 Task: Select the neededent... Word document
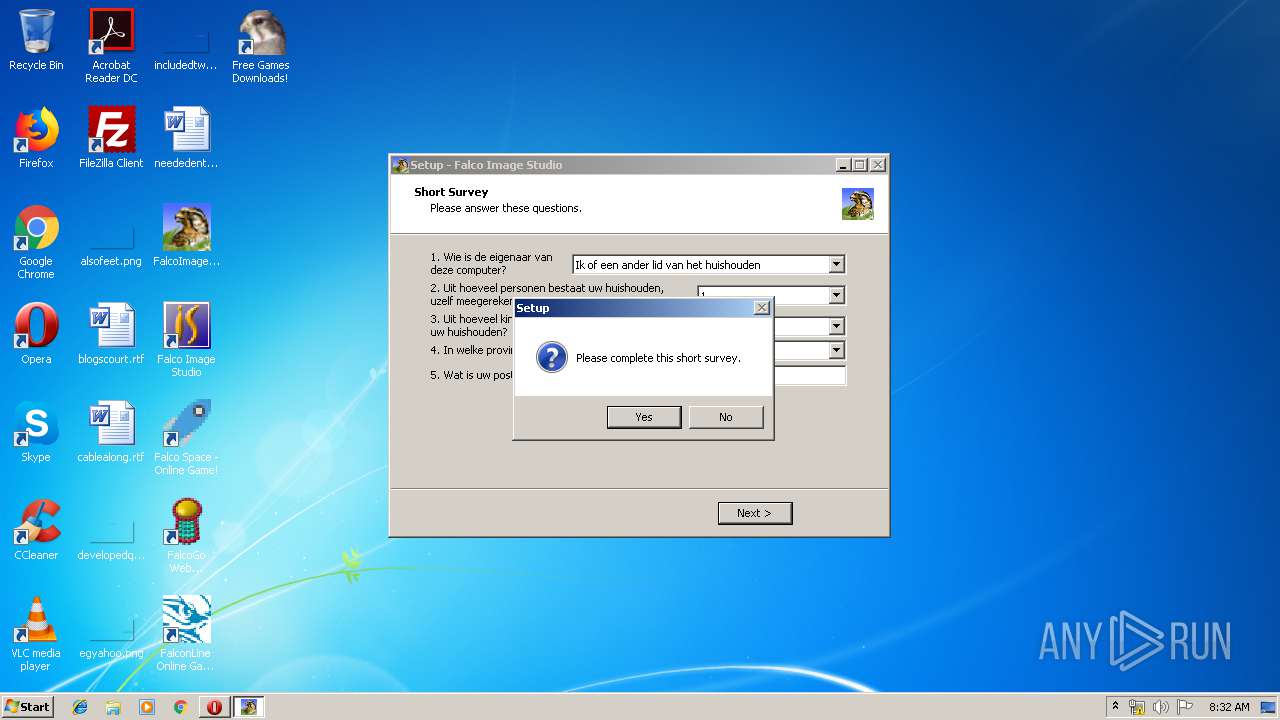186,138
